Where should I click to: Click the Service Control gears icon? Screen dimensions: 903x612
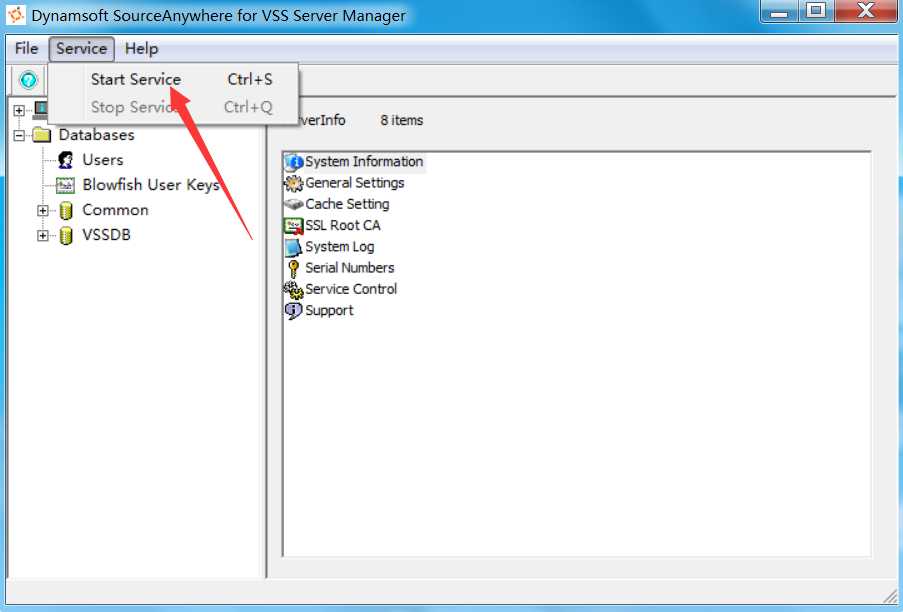[294, 290]
